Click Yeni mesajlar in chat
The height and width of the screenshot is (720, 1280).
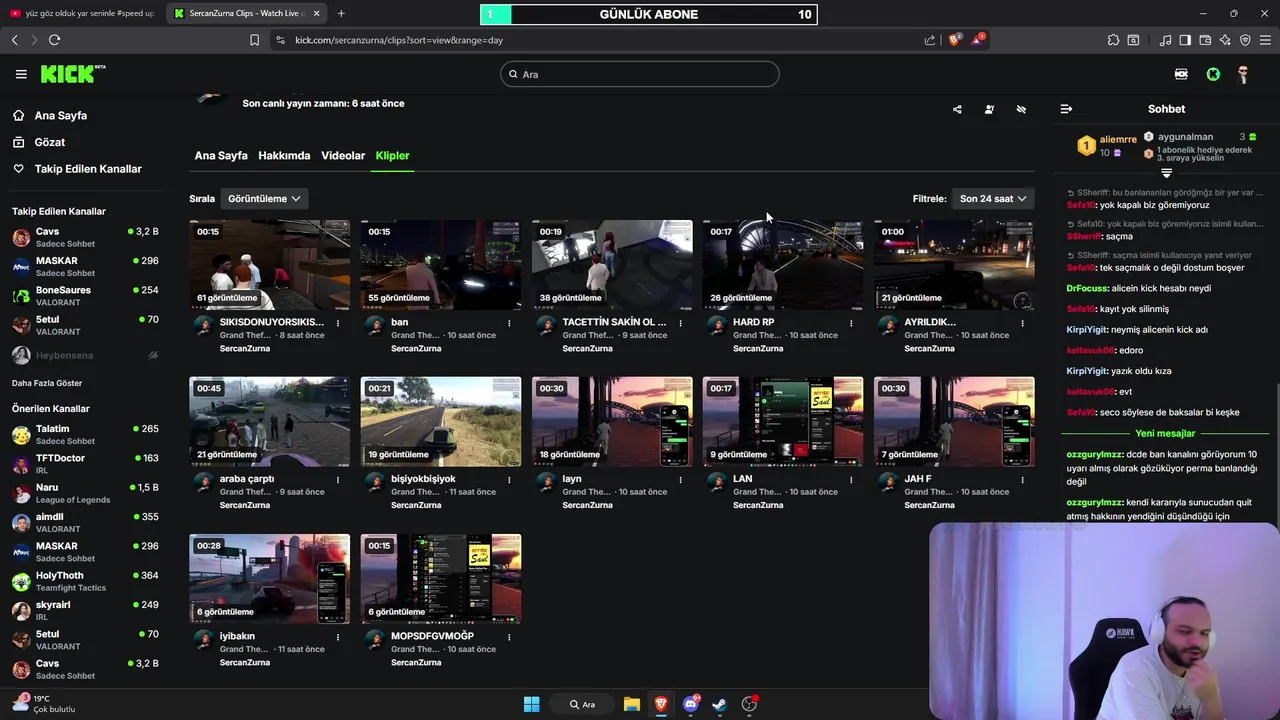click(1165, 434)
